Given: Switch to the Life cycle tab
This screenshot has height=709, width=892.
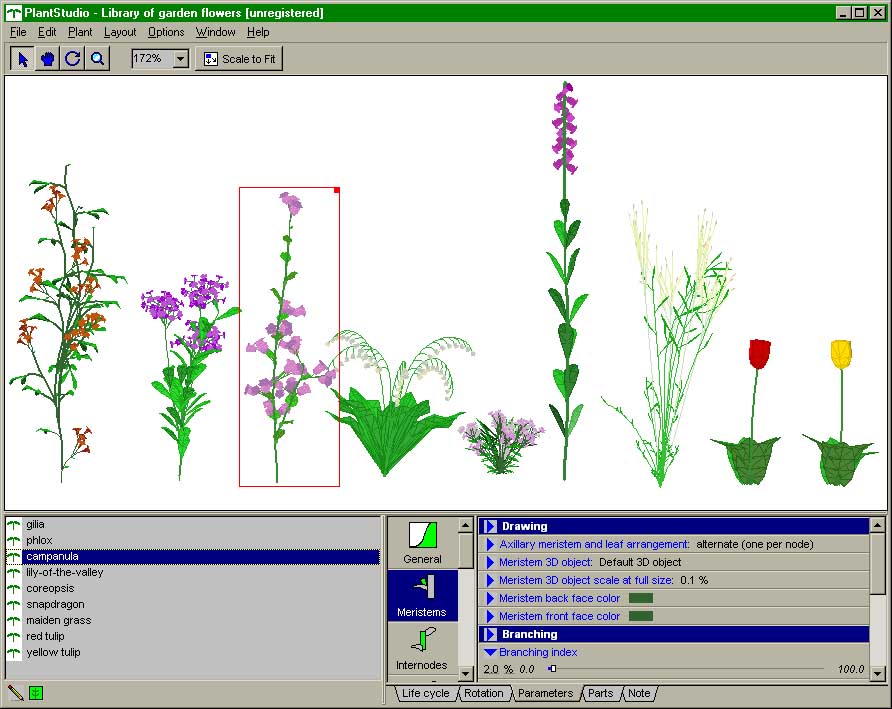Looking at the screenshot, I should tap(426, 693).
